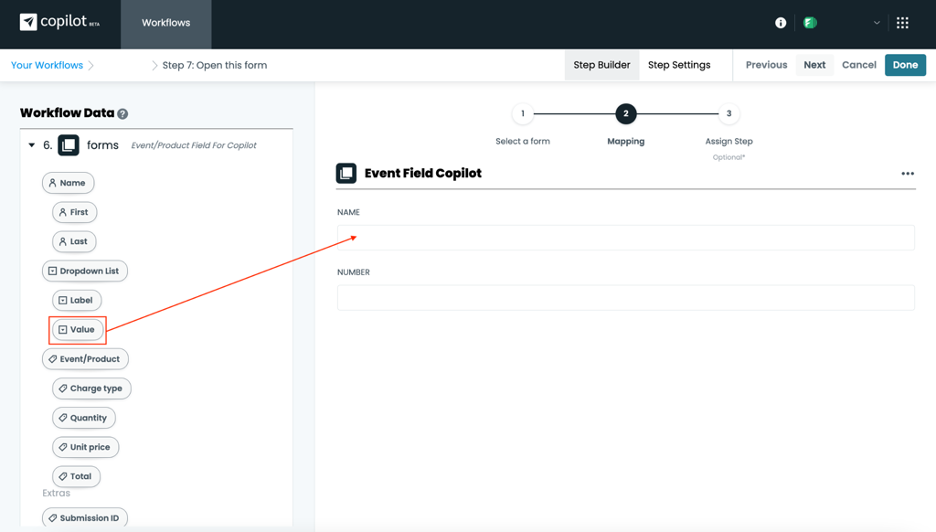Open the apps grid icon
This screenshot has width=936, height=532.
coord(902,23)
